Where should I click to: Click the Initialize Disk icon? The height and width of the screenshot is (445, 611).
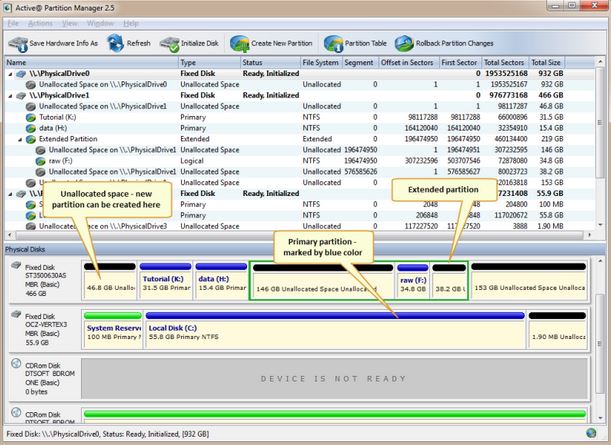[170, 44]
